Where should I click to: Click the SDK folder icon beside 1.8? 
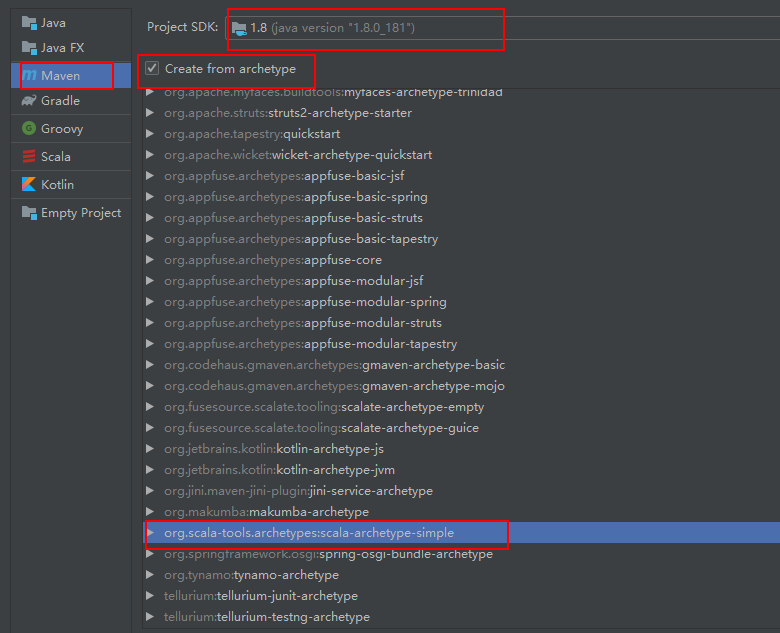239,29
